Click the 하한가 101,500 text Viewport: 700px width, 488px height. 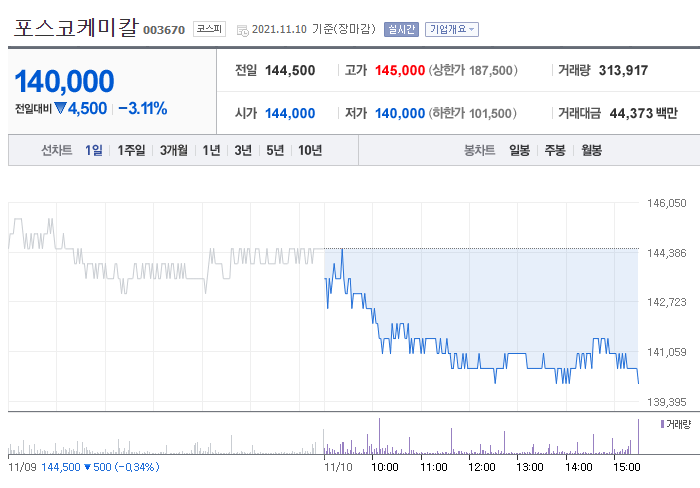(472, 113)
